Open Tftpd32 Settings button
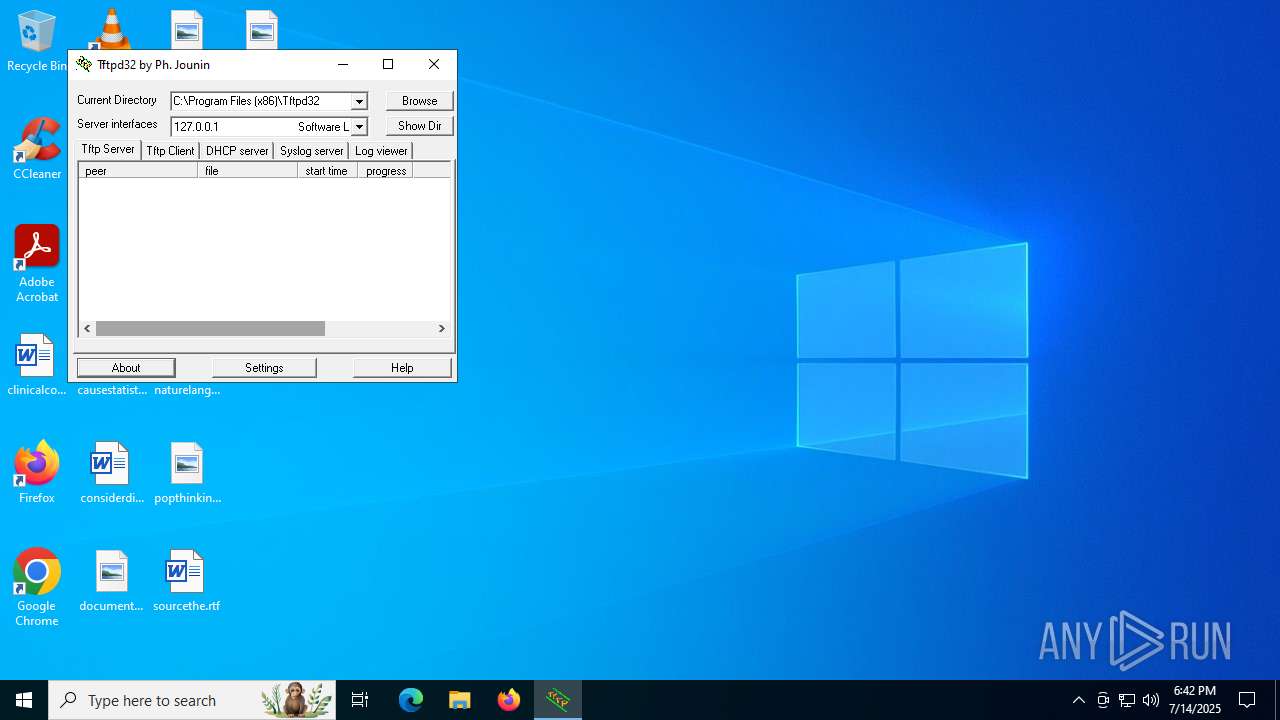 pyautogui.click(x=264, y=368)
